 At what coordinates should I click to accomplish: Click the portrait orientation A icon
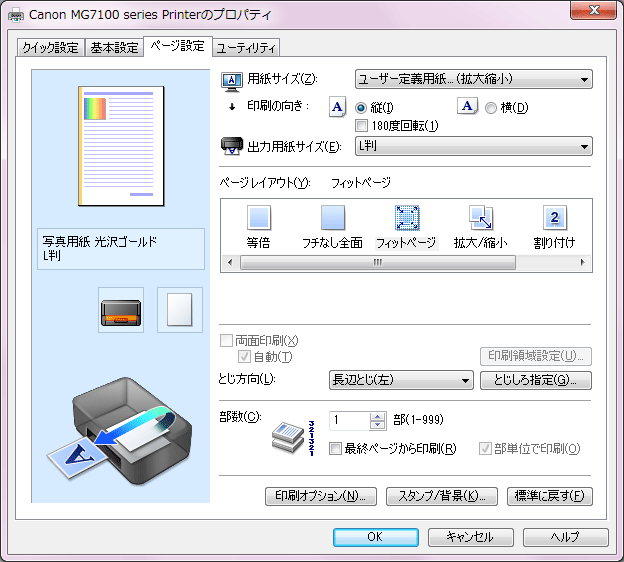coord(337,107)
